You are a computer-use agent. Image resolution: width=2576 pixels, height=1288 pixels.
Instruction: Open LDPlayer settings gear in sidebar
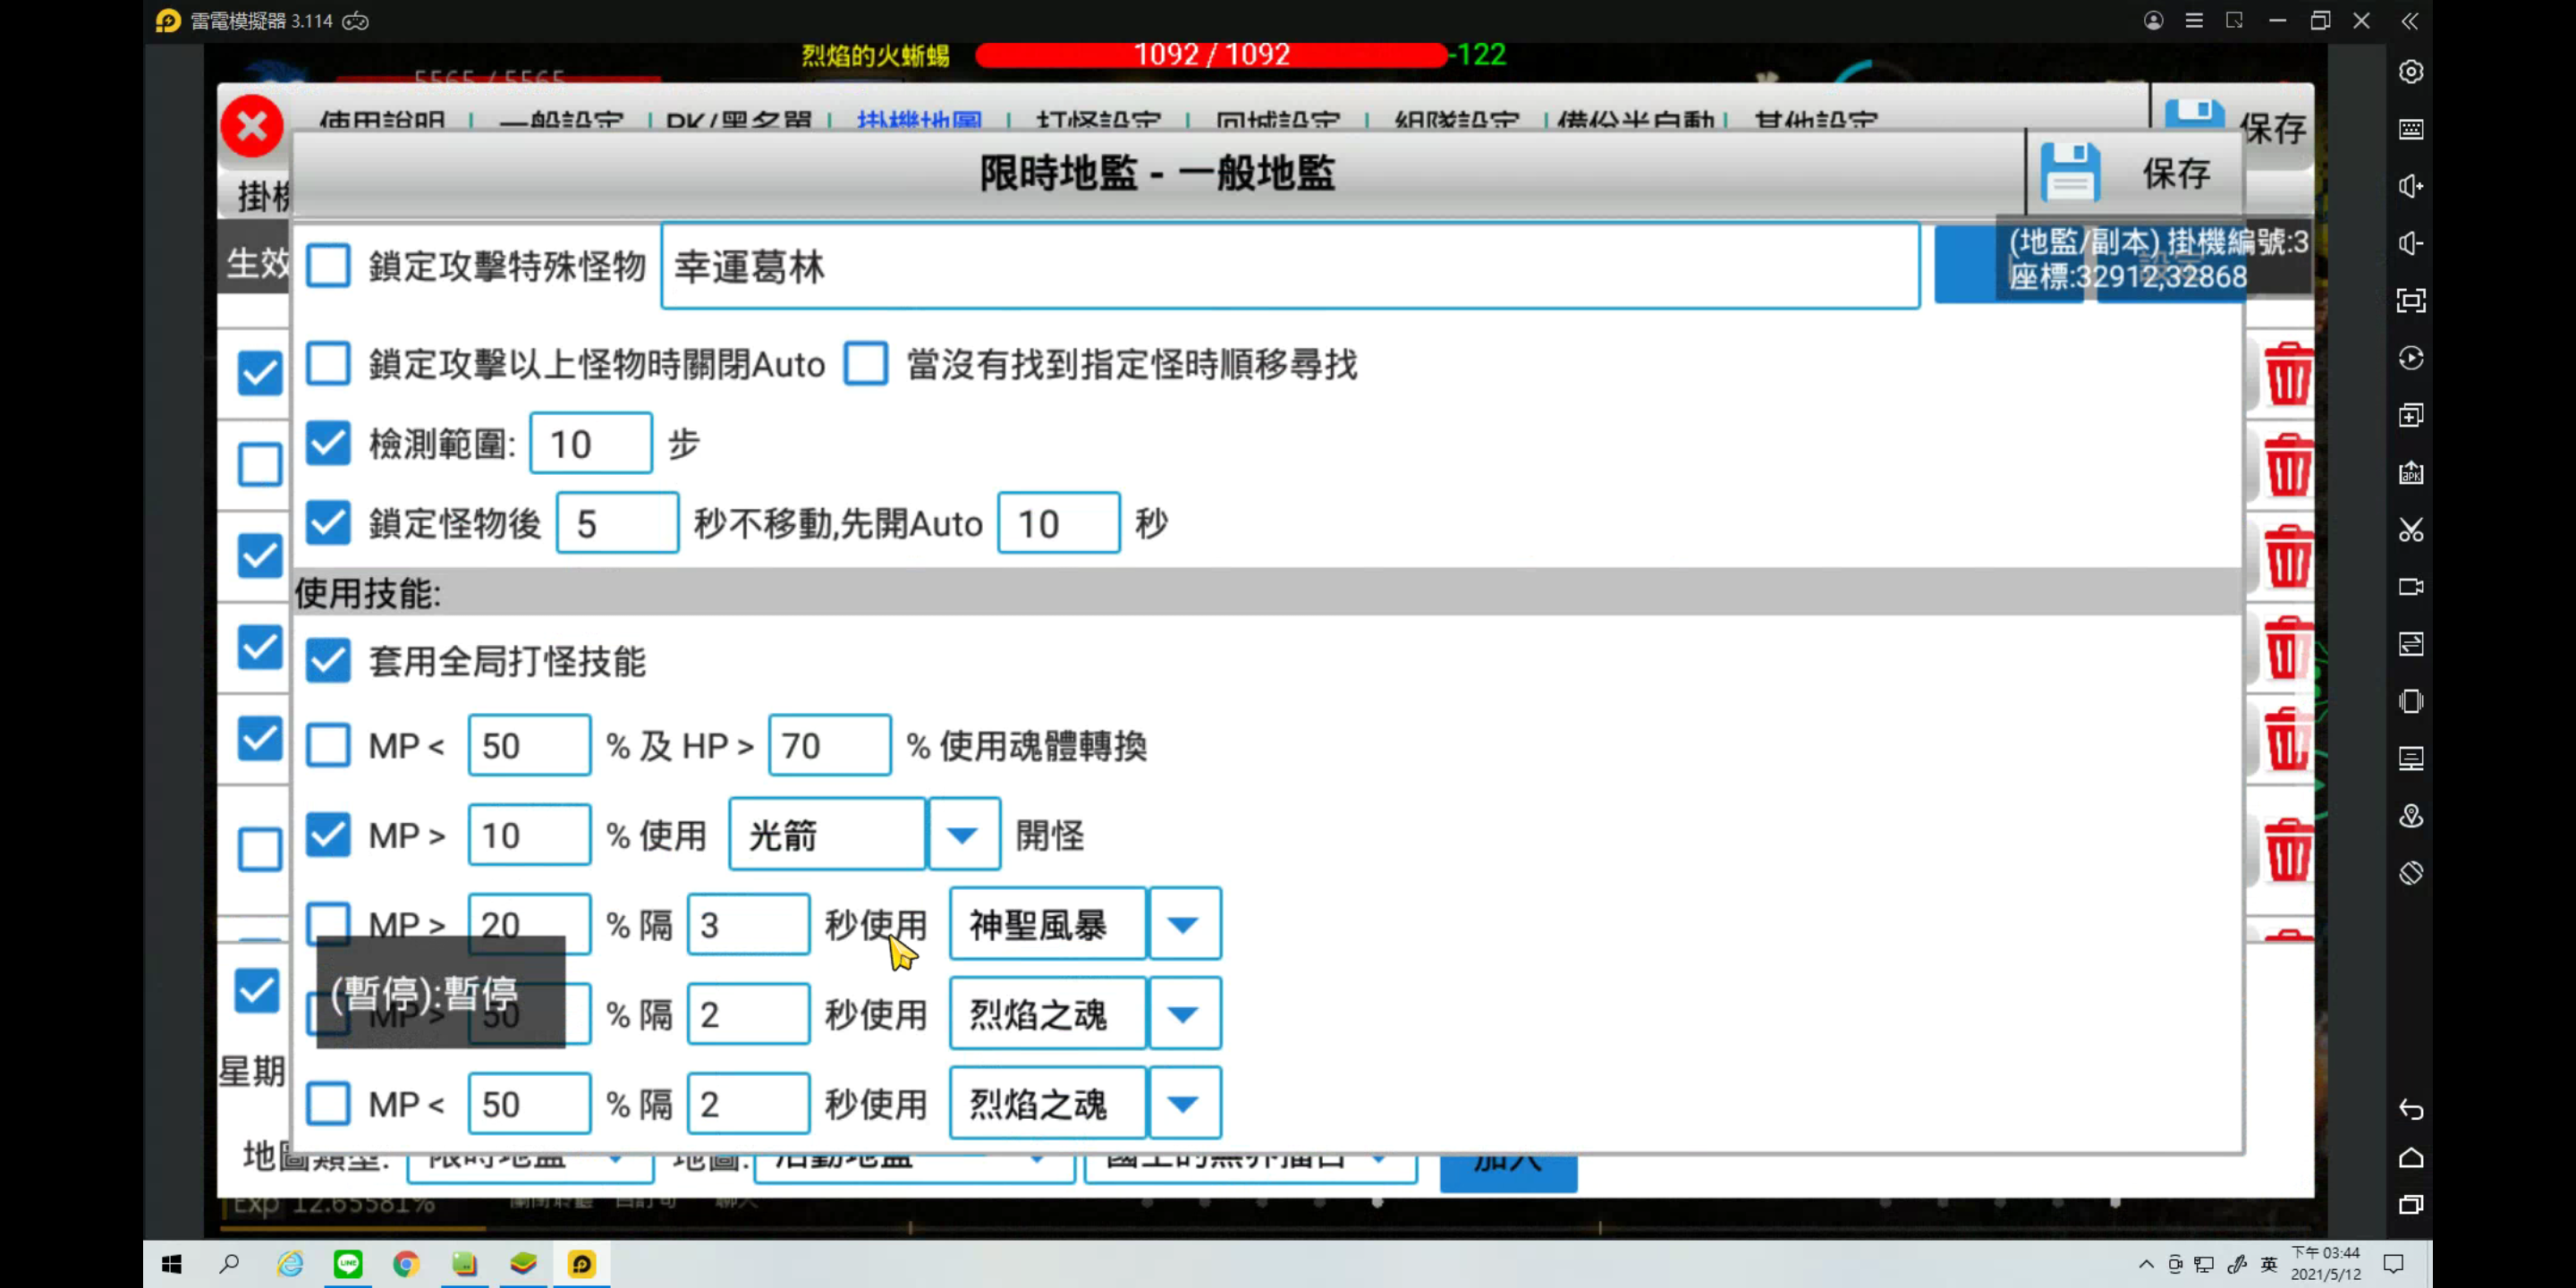coord(2411,72)
